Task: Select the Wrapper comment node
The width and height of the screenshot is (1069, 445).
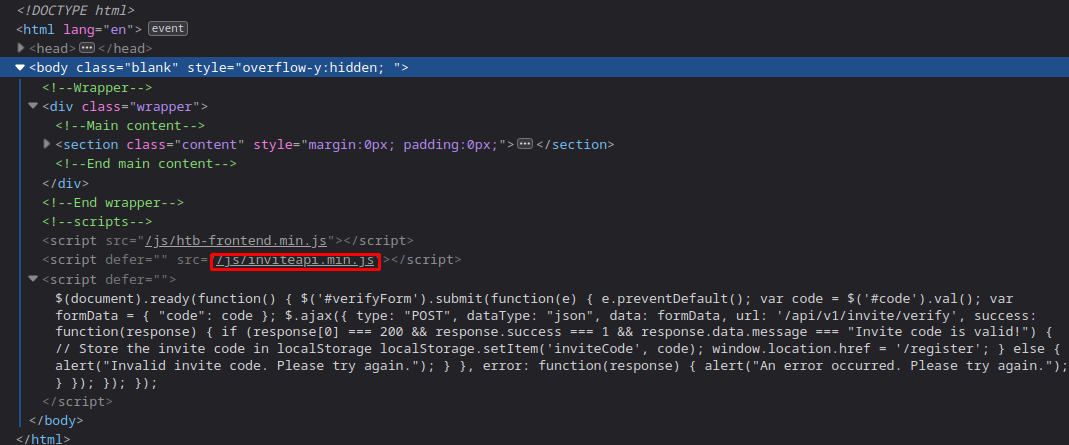Action: pyautogui.click(x=97, y=87)
